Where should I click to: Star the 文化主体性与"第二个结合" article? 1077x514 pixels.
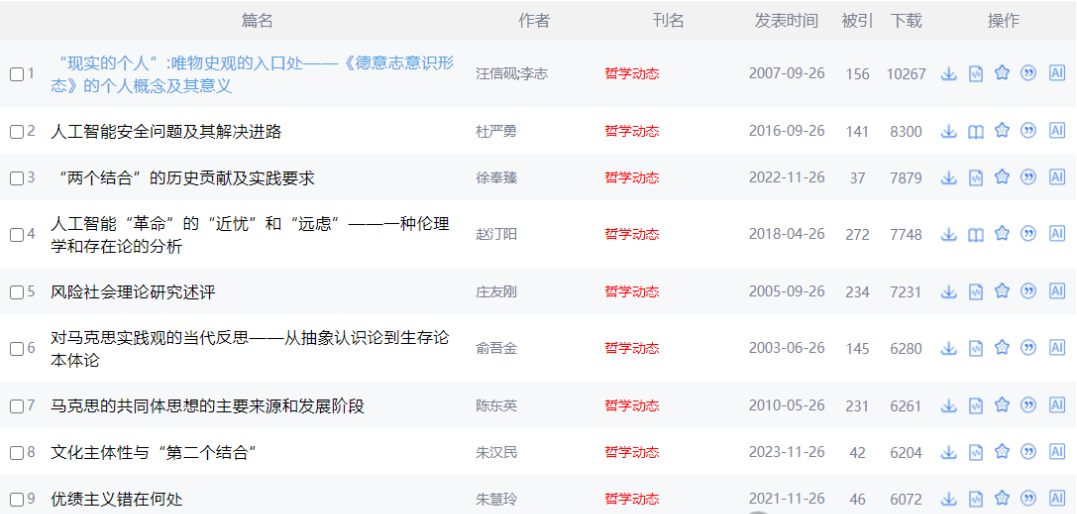1002,452
